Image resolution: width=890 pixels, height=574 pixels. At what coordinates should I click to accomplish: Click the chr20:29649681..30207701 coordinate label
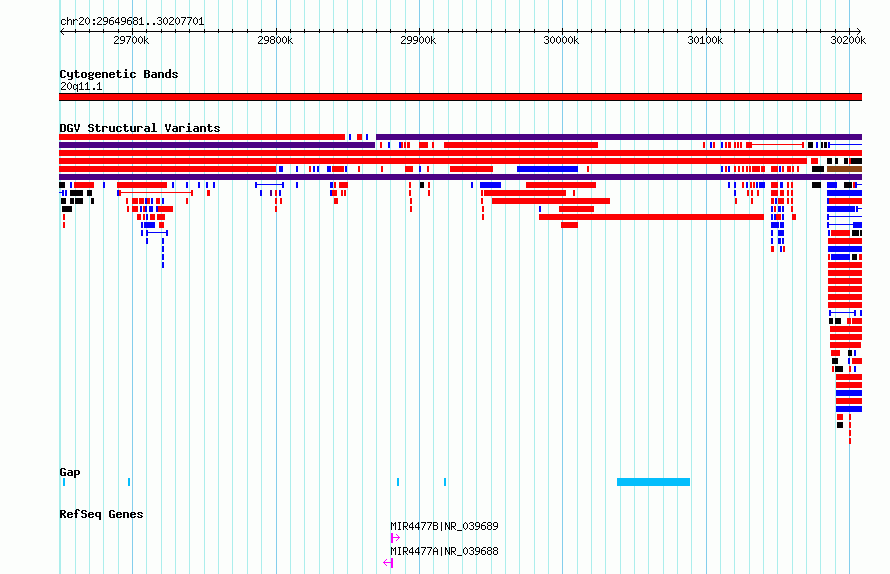point(132,21)
